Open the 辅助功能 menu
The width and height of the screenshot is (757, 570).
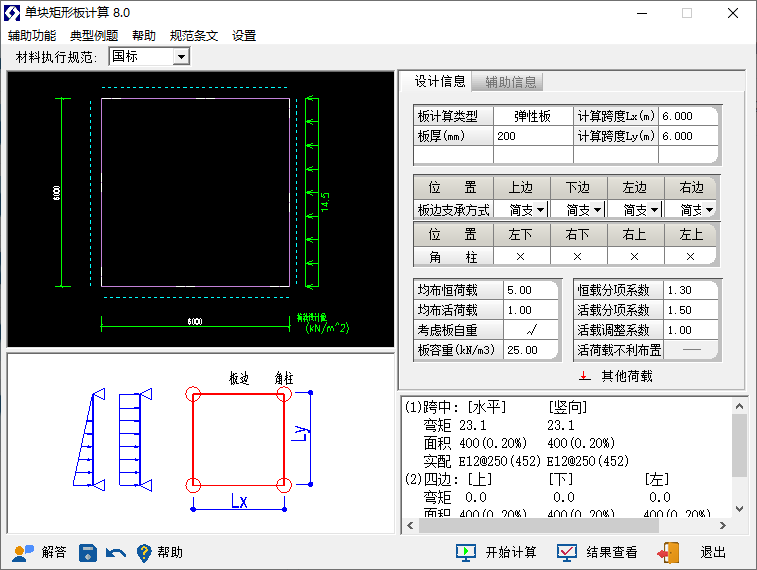pyautogui.click(x=32, y=36)
